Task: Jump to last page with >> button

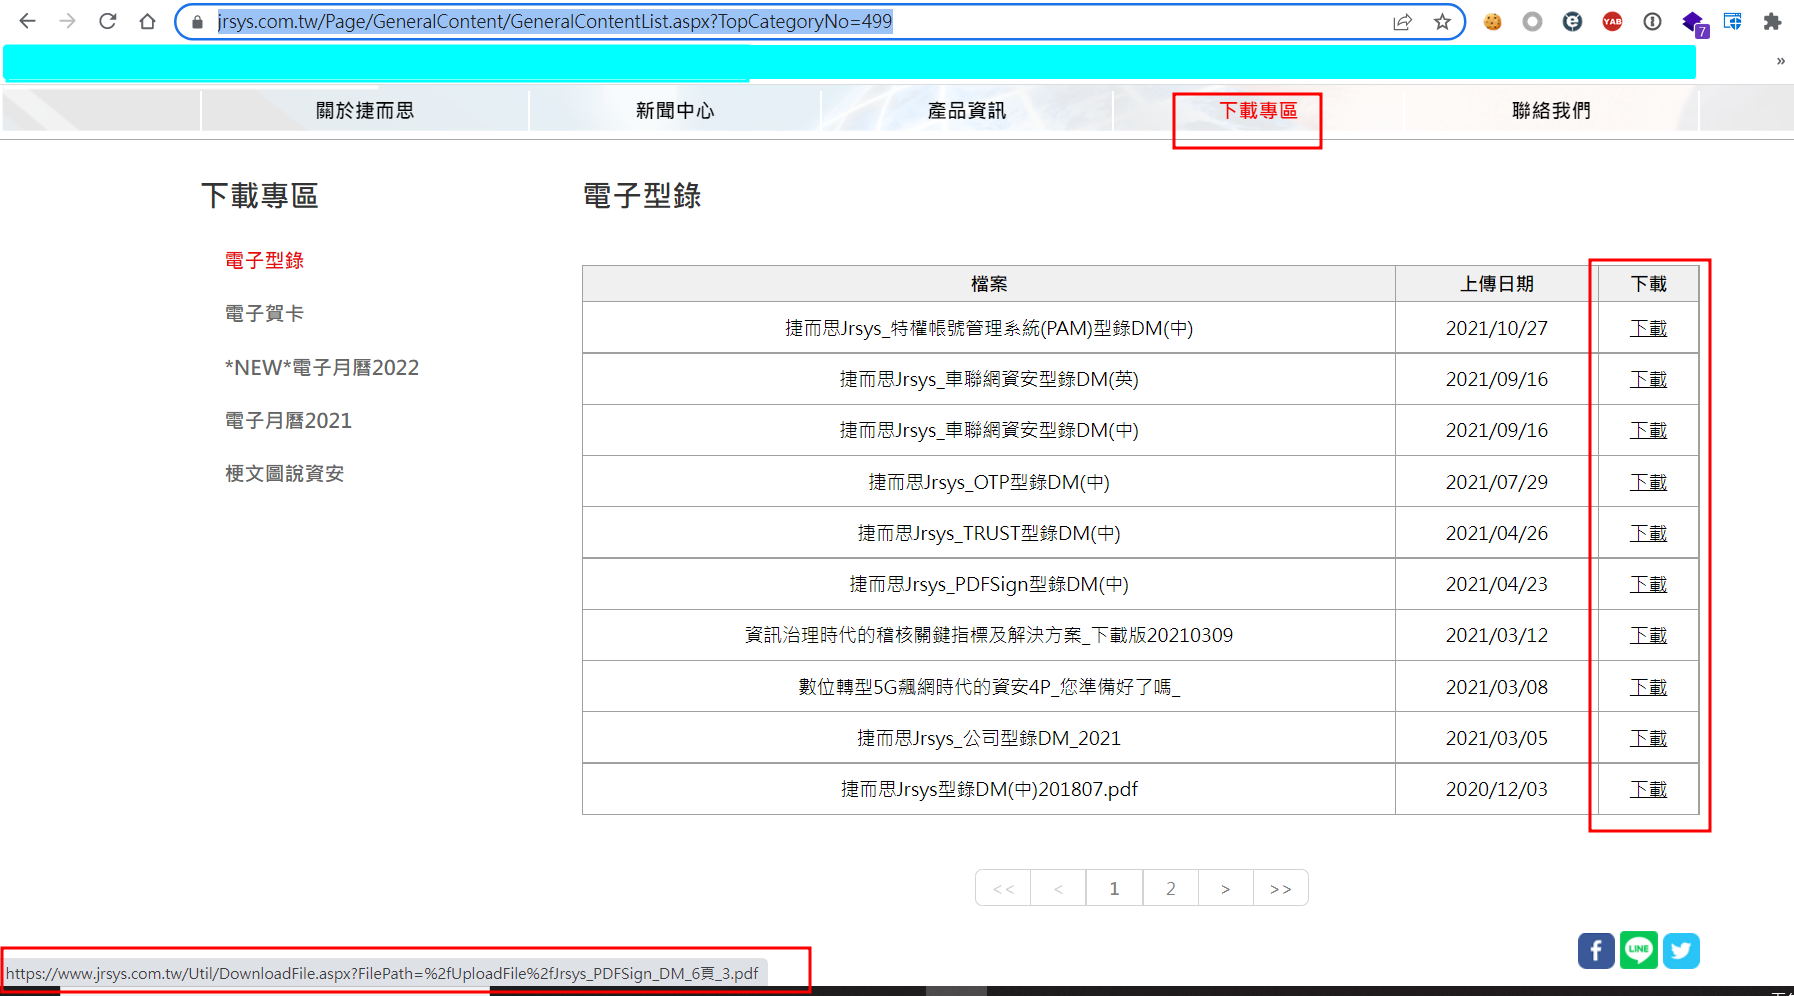Action: pos(1281,888)
